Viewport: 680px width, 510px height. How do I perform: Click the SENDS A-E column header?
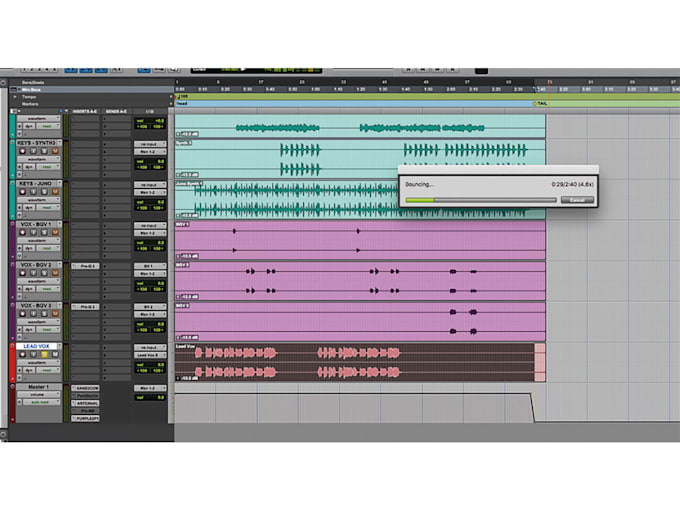pyautogui.click(x=116, y=111)
